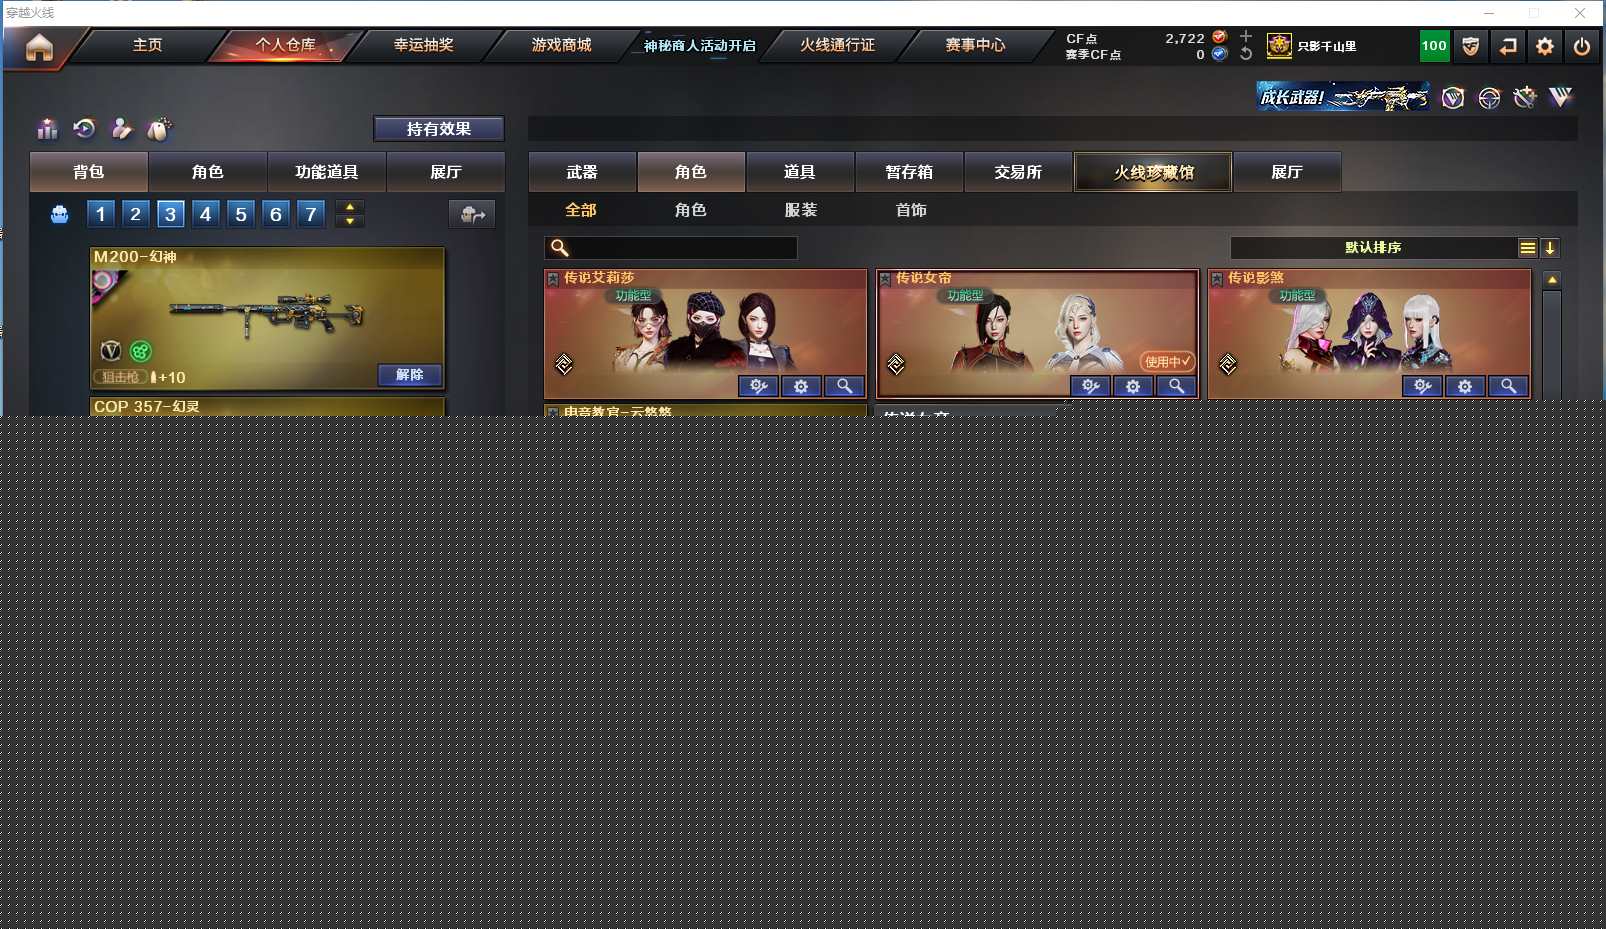Open the 游戏商城 tab

point(562,45)
